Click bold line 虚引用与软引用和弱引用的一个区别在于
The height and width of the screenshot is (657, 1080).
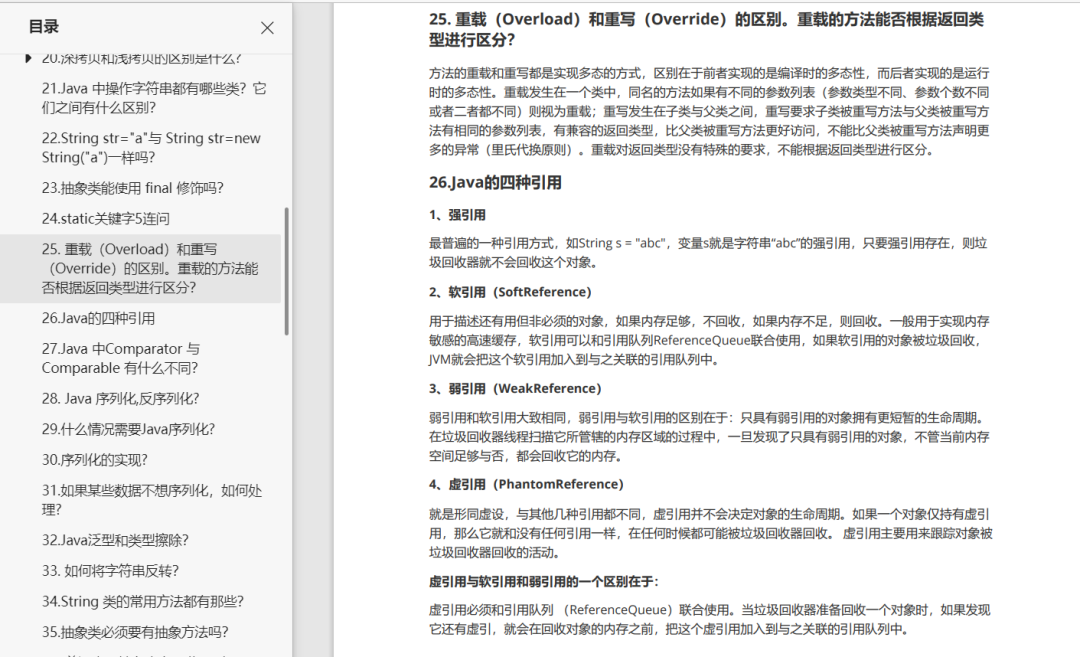(x=543, y=582)
